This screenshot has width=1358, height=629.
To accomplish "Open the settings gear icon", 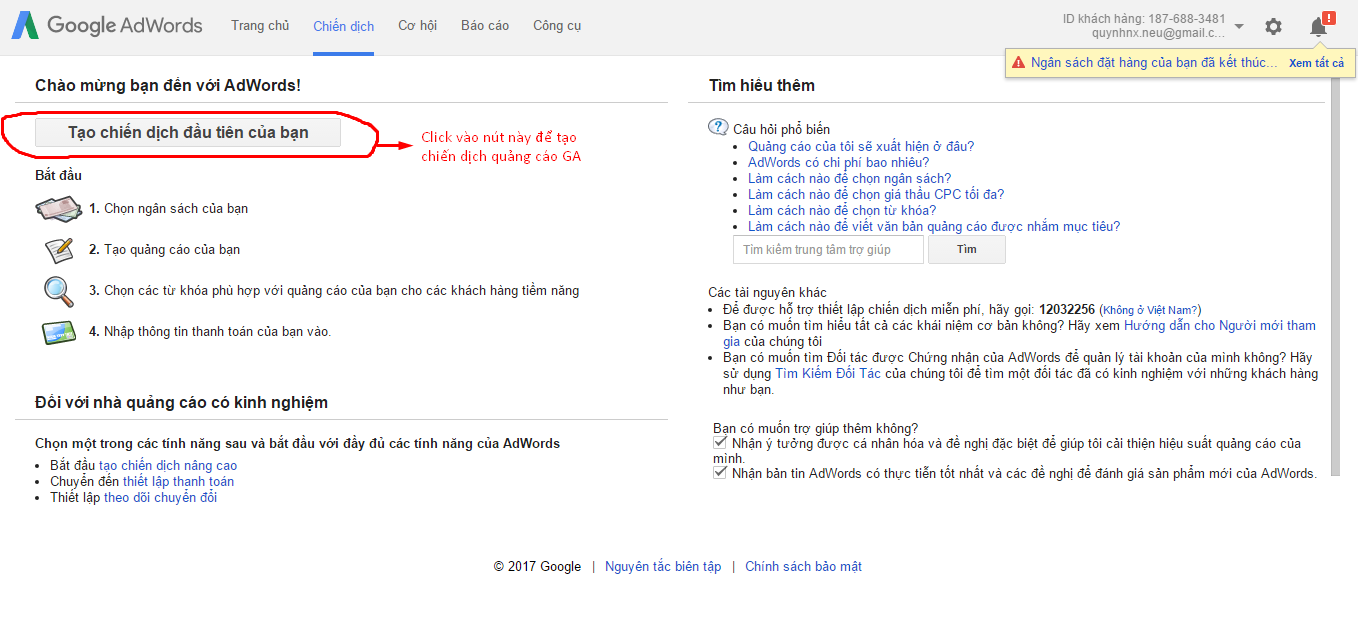I will (x=1273, y=27).
